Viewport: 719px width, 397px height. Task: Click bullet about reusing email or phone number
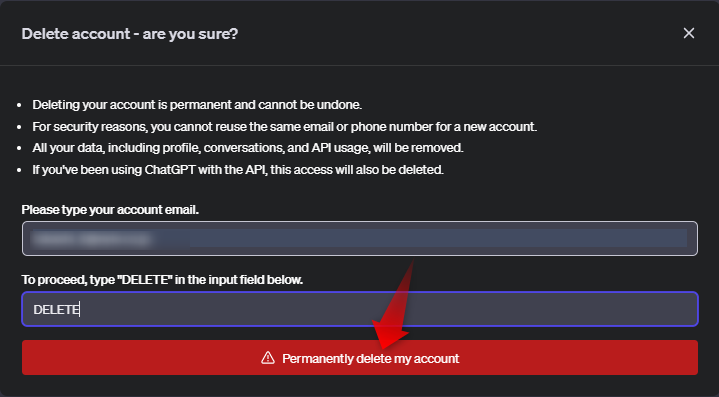click(x=284, y=127)
